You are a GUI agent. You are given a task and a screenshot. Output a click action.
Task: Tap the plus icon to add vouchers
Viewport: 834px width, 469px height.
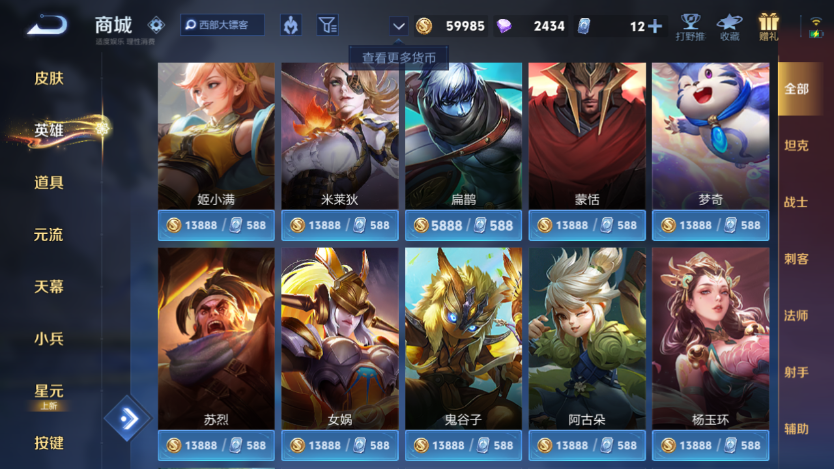(655, 26)
